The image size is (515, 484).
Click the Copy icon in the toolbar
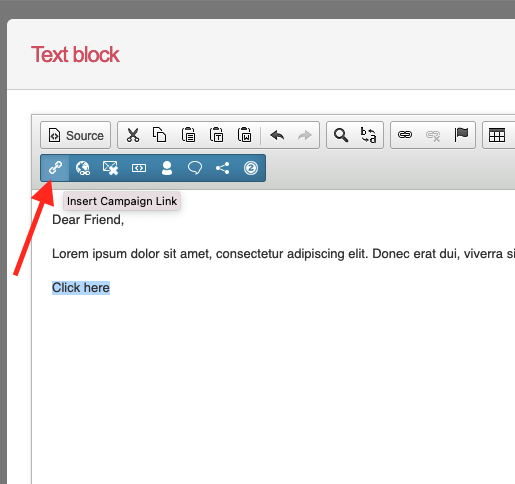[x=160, y=135]
